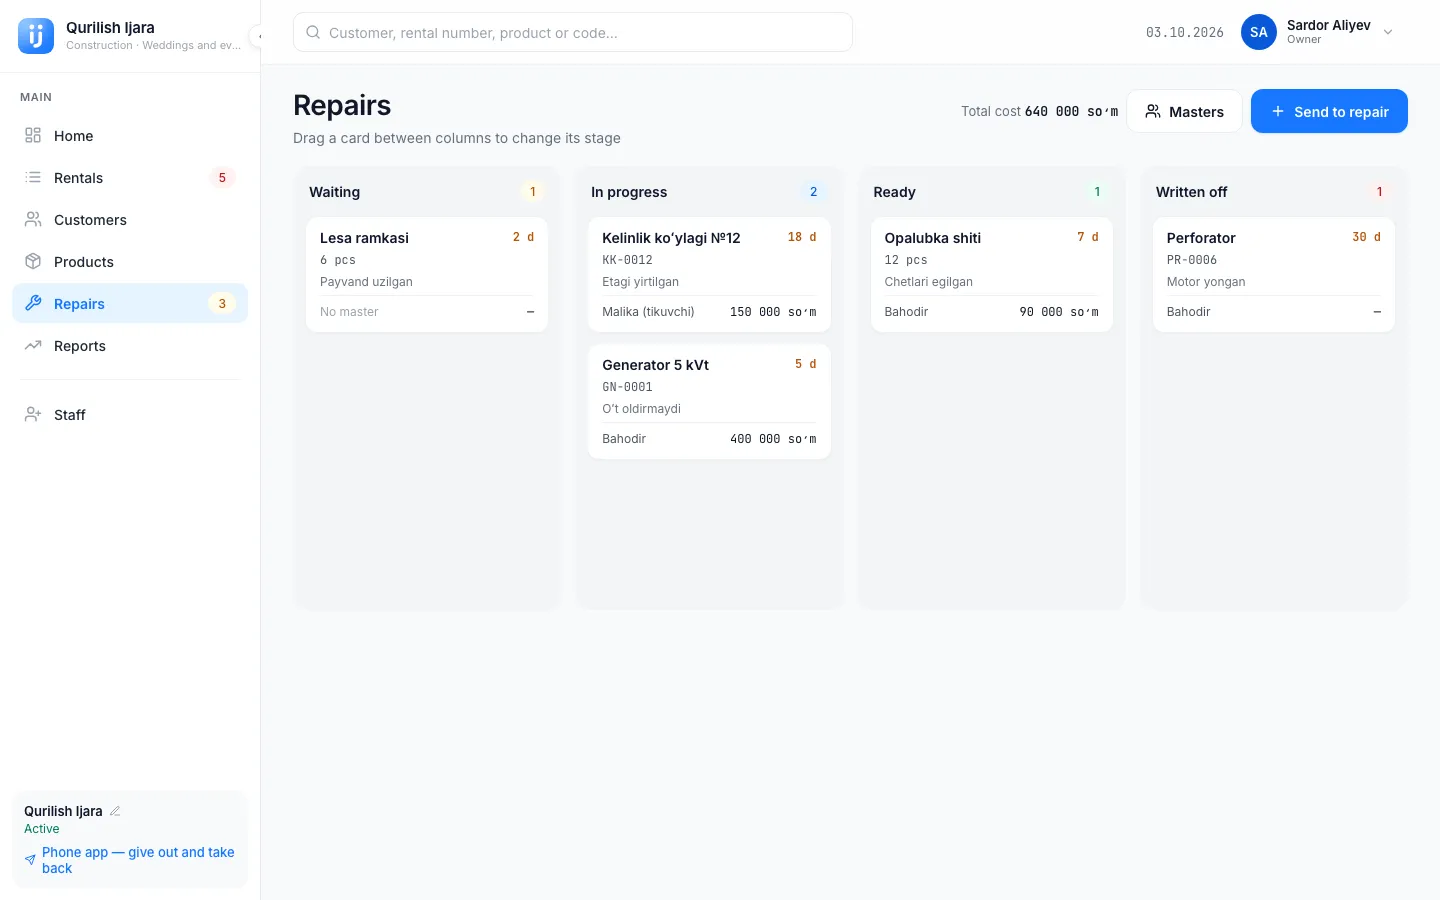Go to Rentals in sidebar
This screenshot has width=1440, height=900.
click(130, 177)
